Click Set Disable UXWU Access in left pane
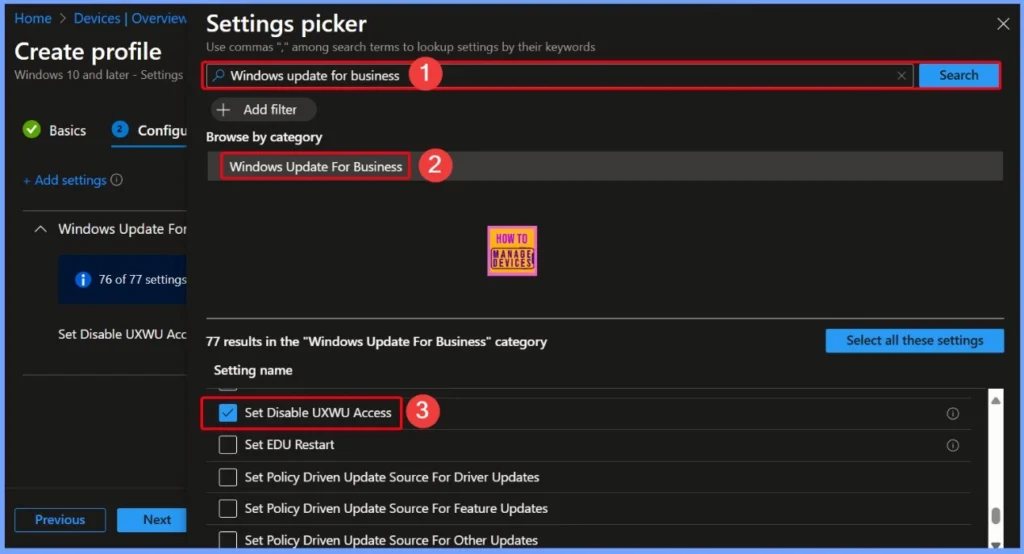The image size is (1024, 554). point(122,334)
